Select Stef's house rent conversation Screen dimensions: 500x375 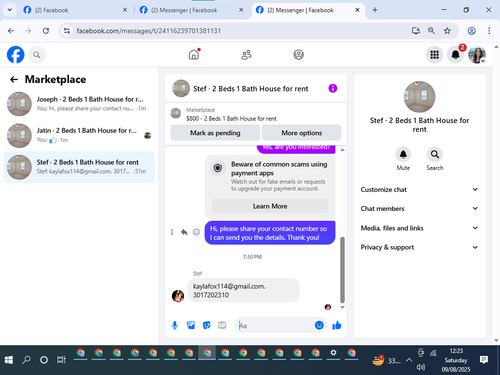[79, 167]
